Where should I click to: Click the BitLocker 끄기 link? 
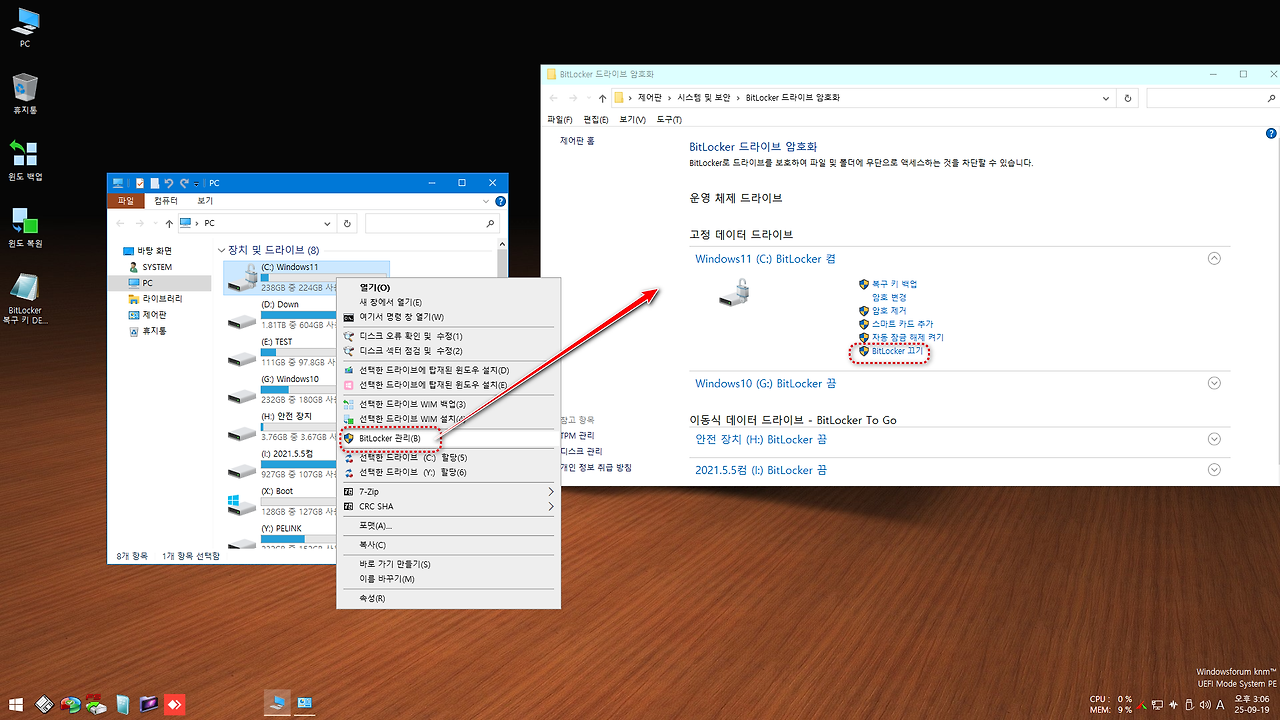tap(896, 351)
